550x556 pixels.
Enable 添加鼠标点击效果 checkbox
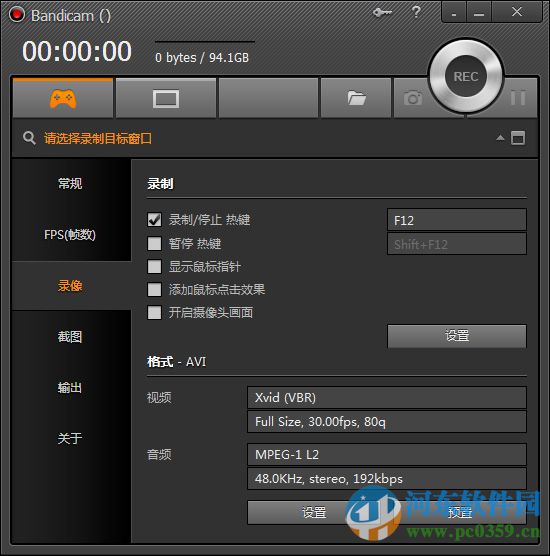tap(154, 290)
